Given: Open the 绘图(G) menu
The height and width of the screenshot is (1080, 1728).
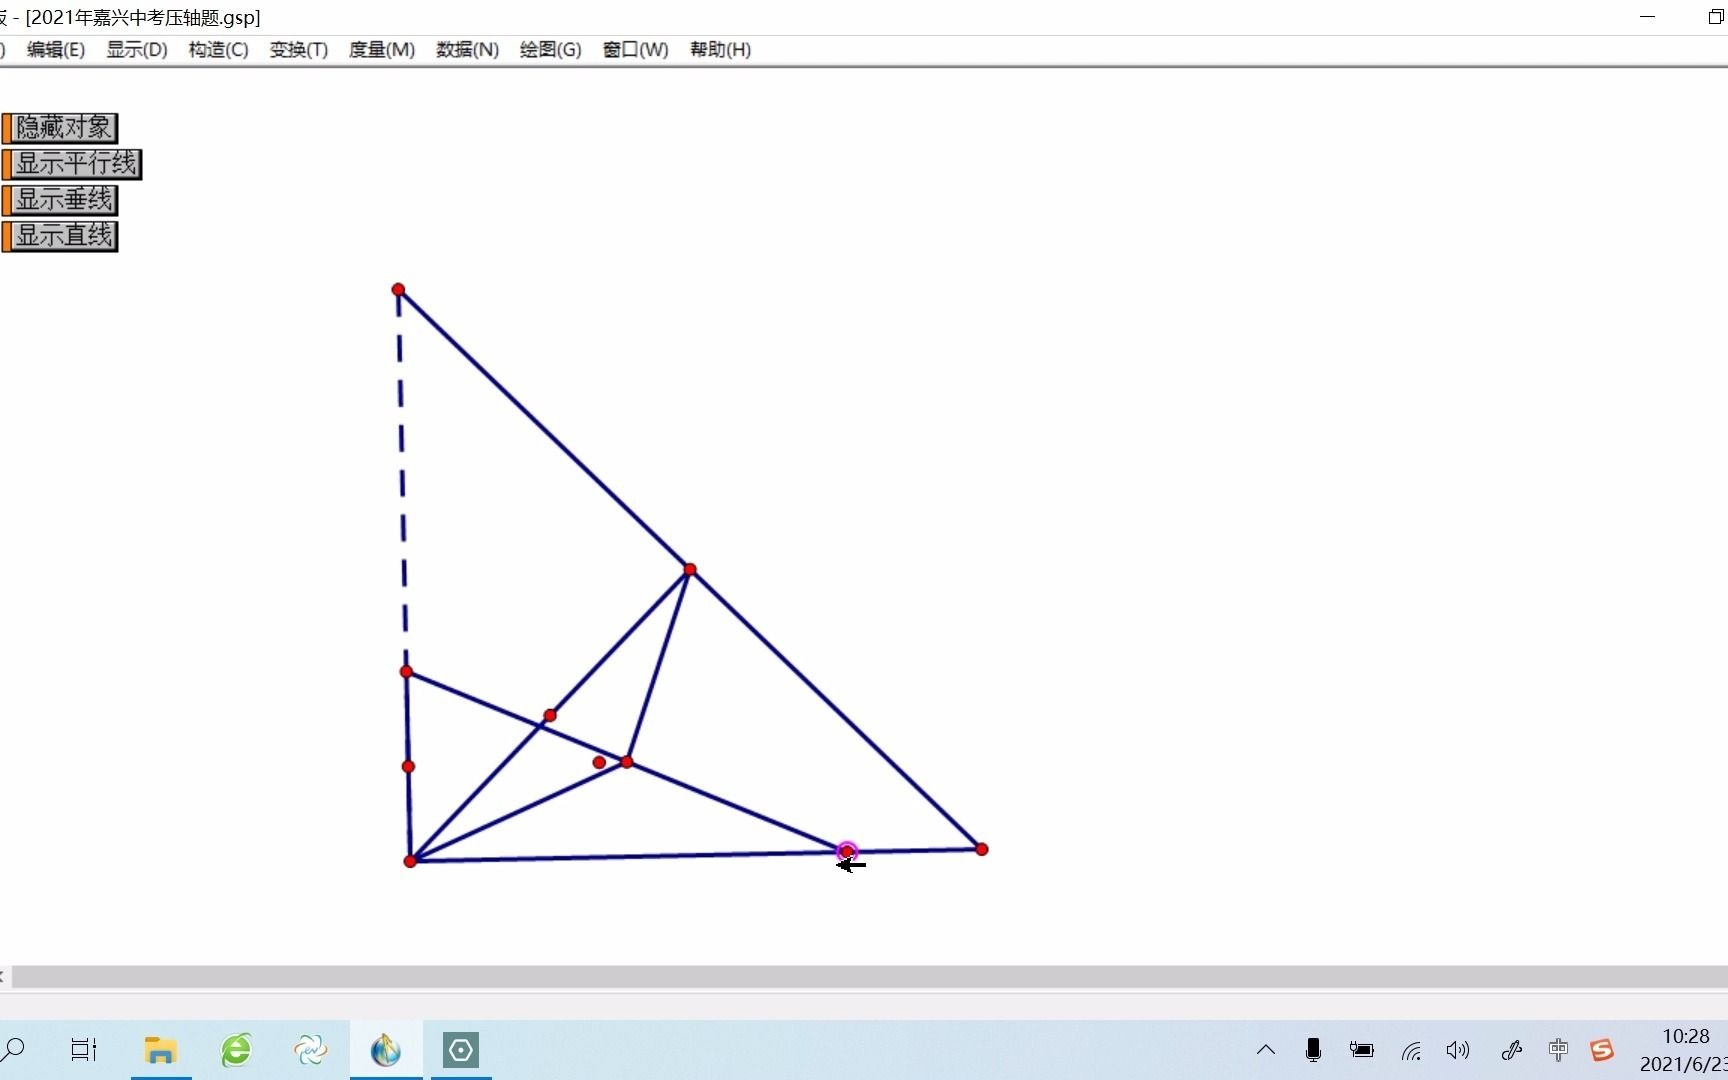Looking at the screenshot, I should click(x=550, y=49).
